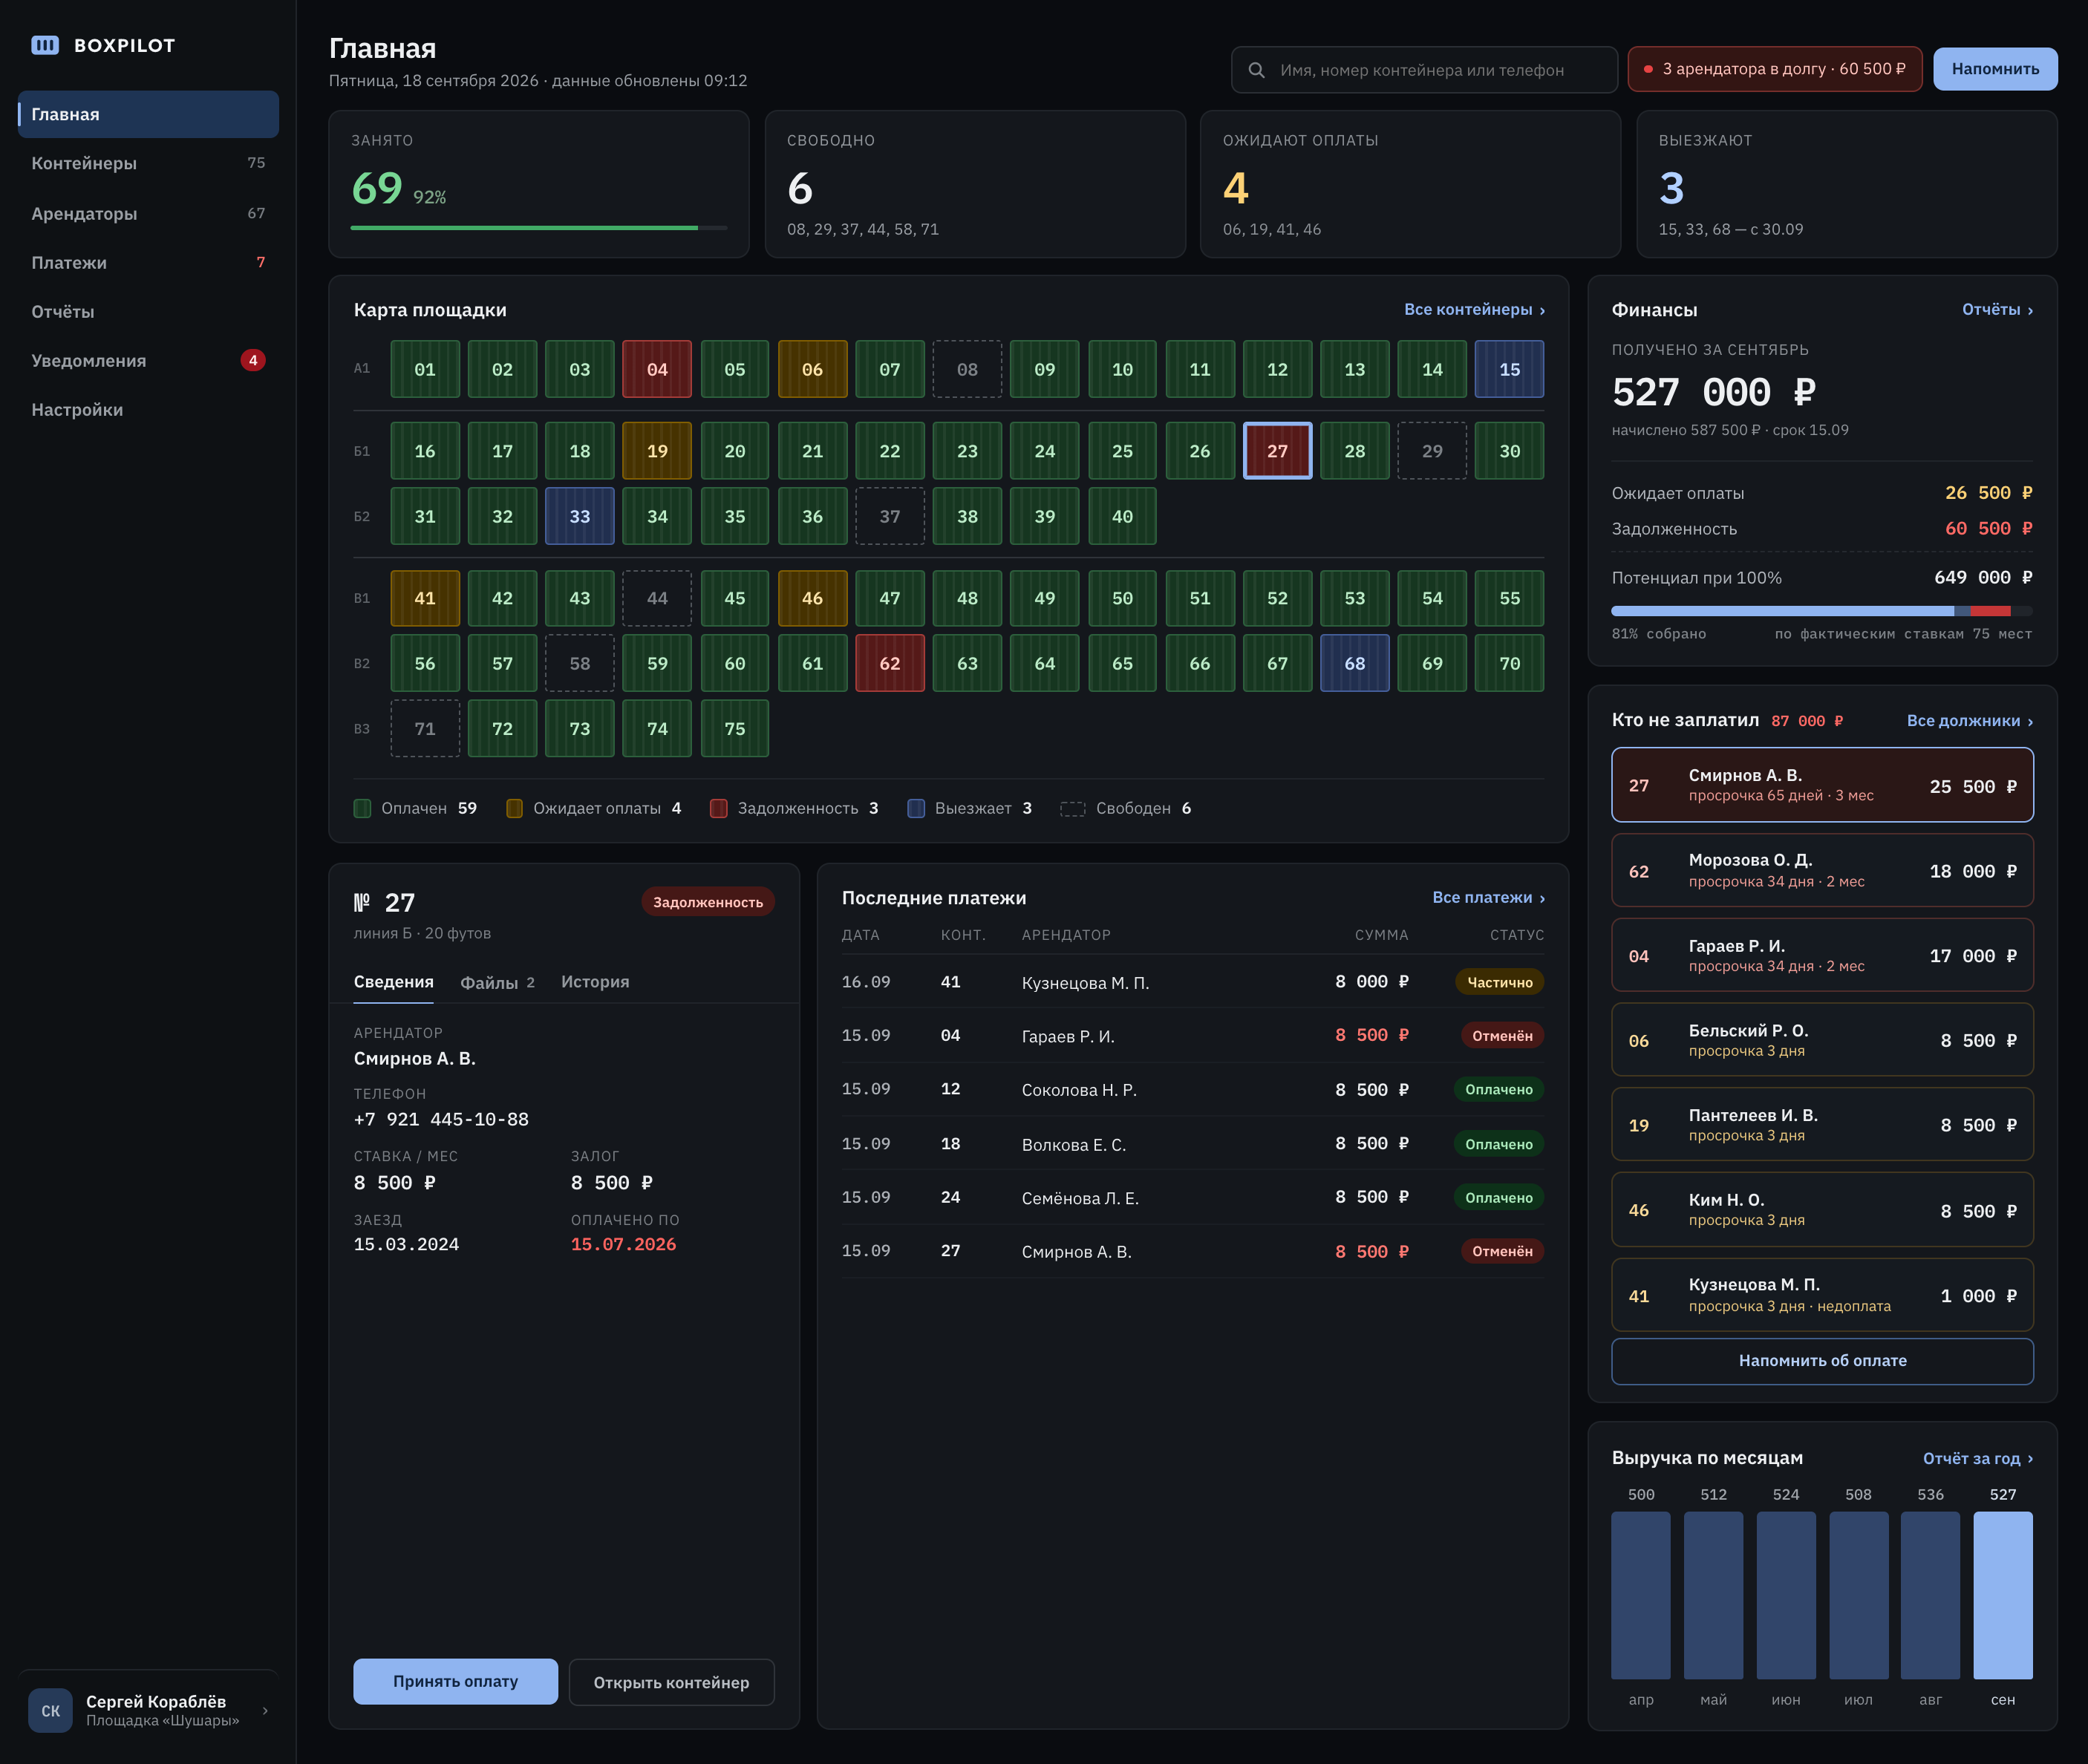The height and width of the screenshot is (1764, 2088).
Task: Open Уведомления with 4 badge
Action: coord(148,360)
